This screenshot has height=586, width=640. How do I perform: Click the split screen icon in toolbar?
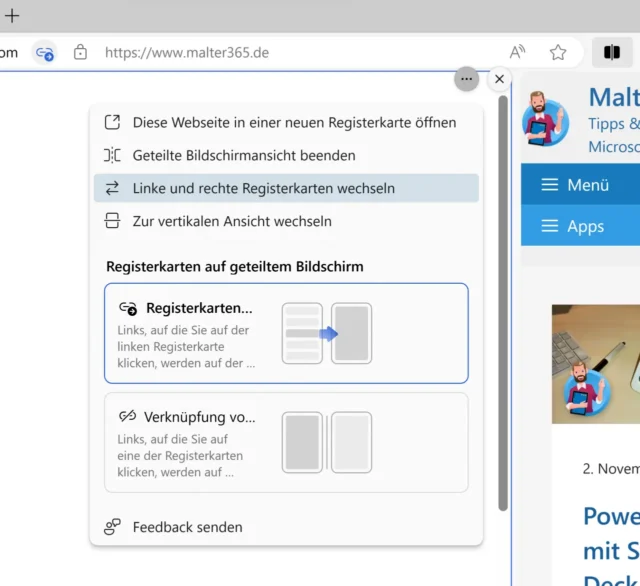coord(612,52)
